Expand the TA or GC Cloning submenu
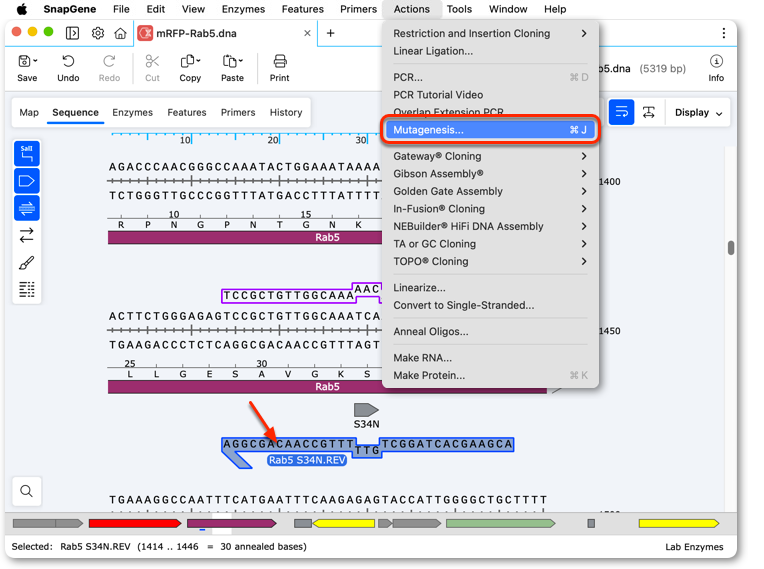The height and width of the screenshot is (569, 764). (490, 244)
